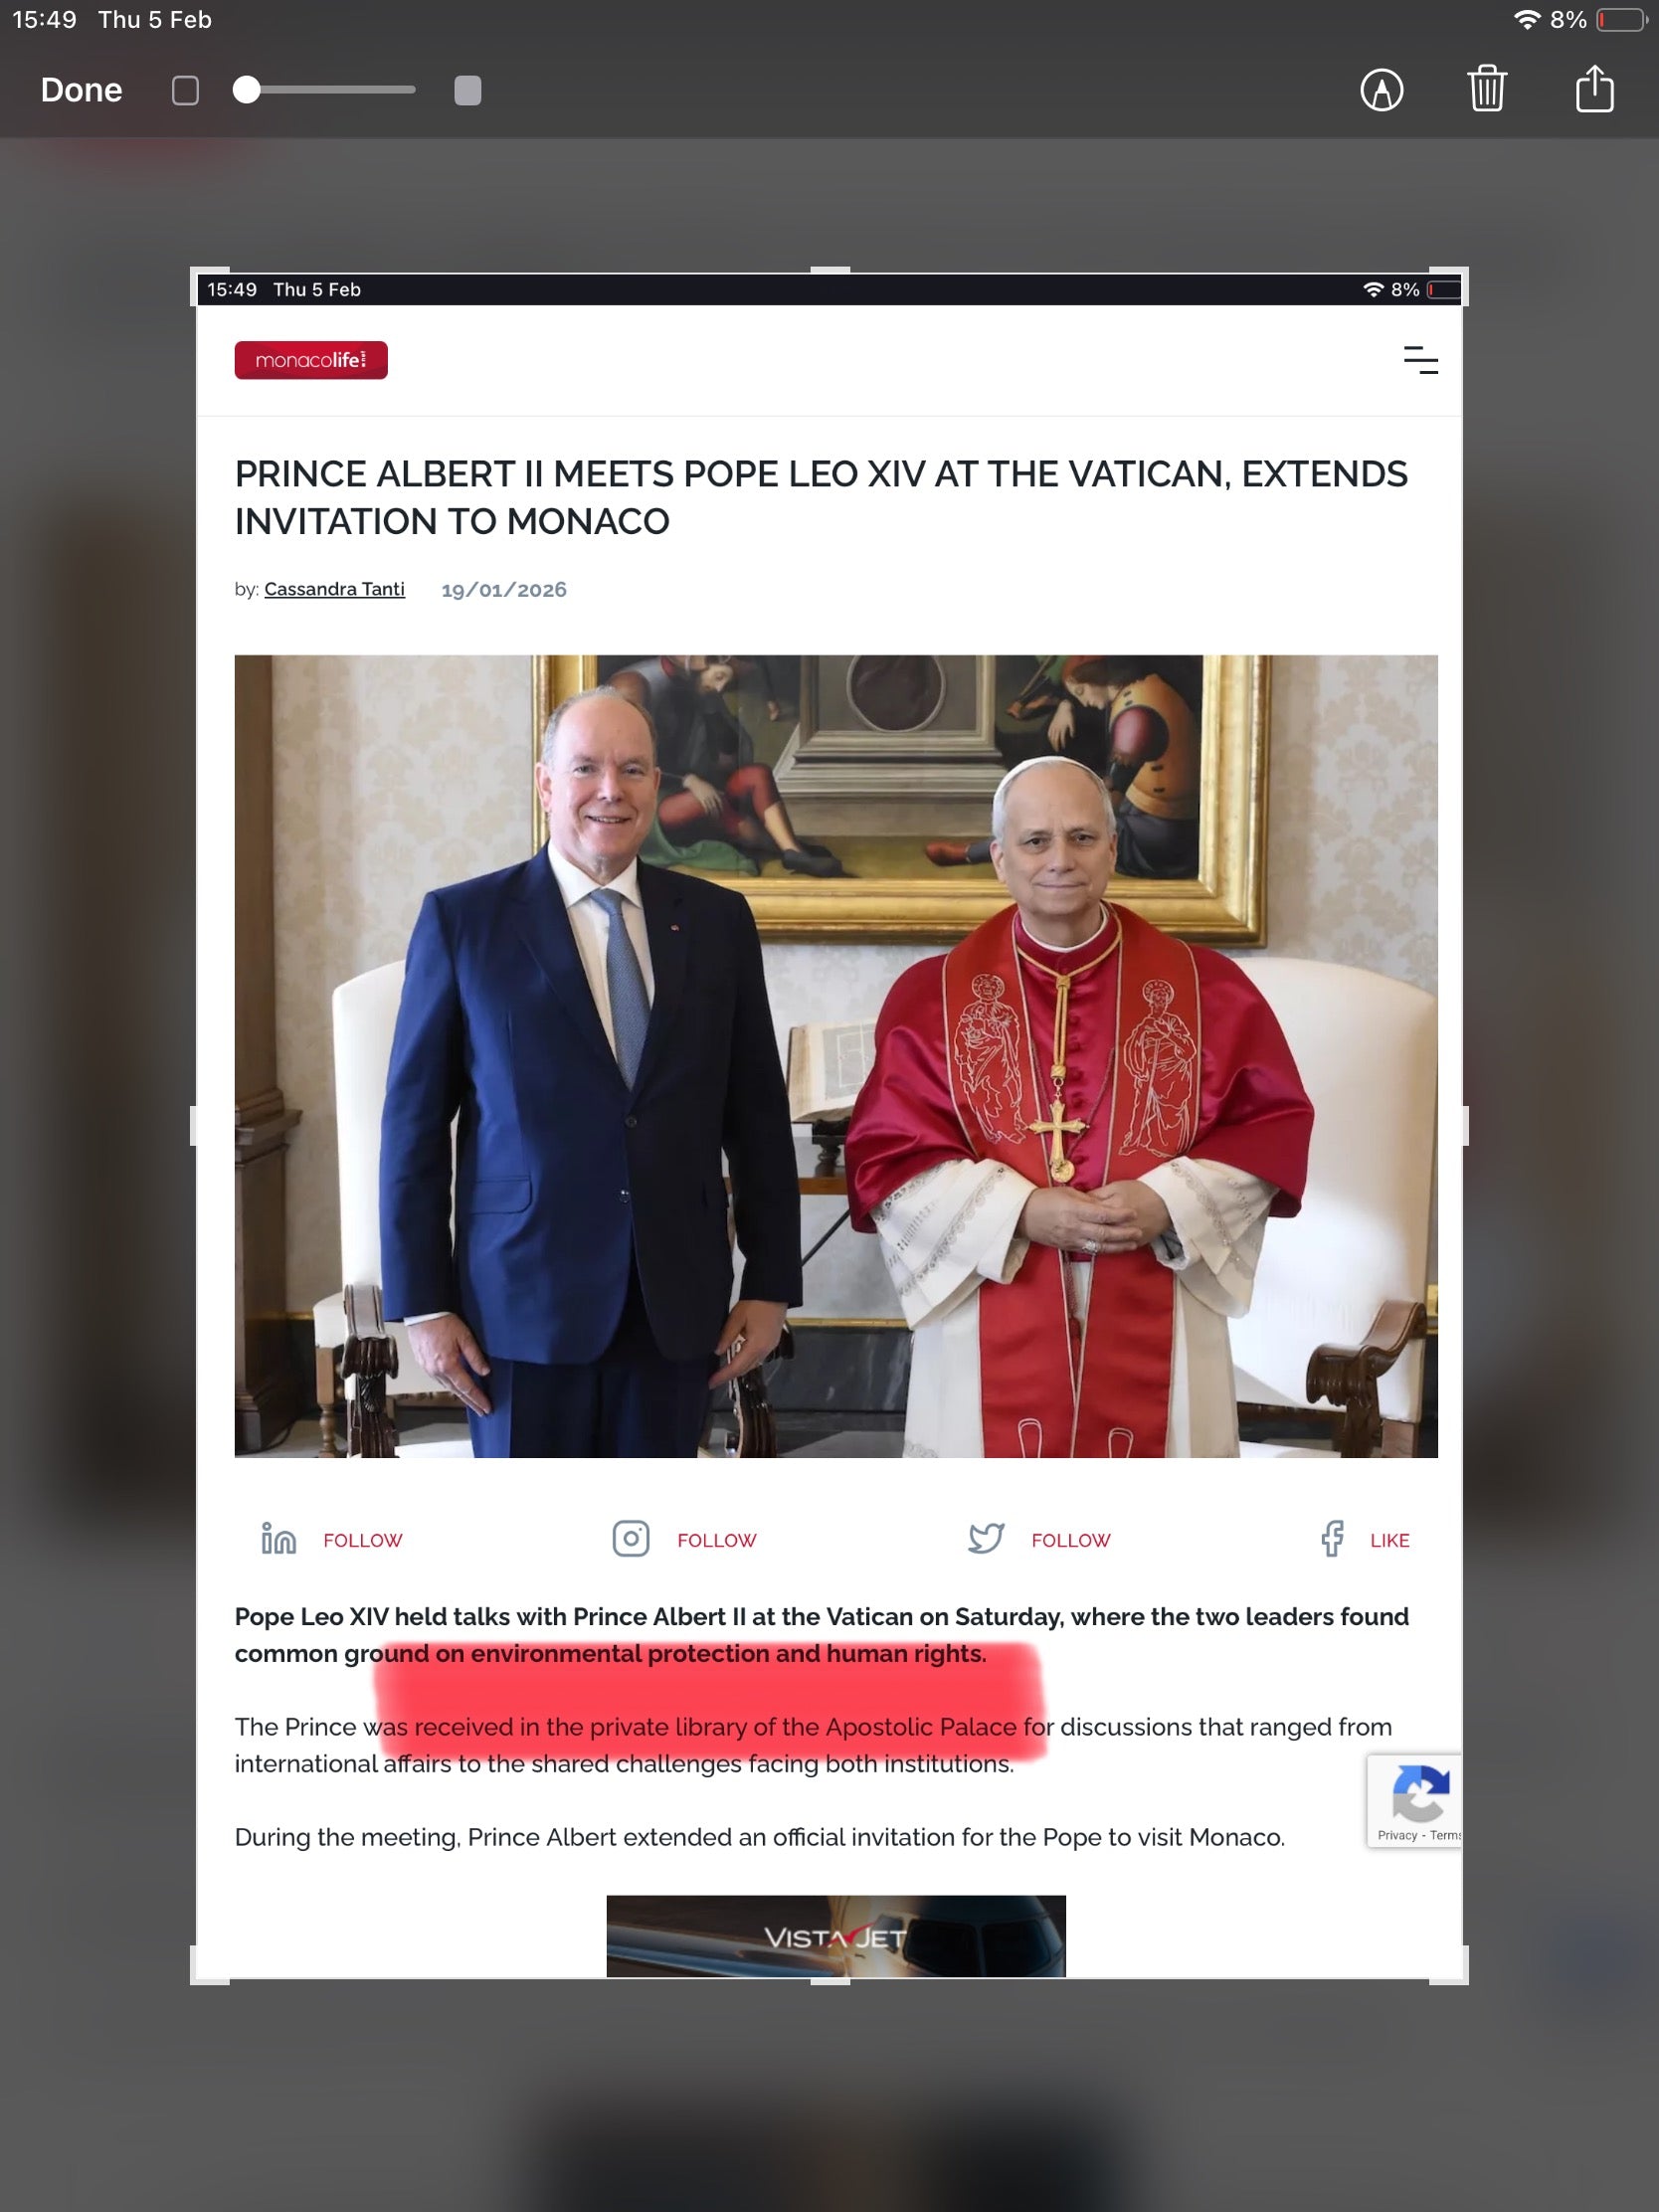Click the LIKE text link
The image size is (1659, 2212).
1389,1540
